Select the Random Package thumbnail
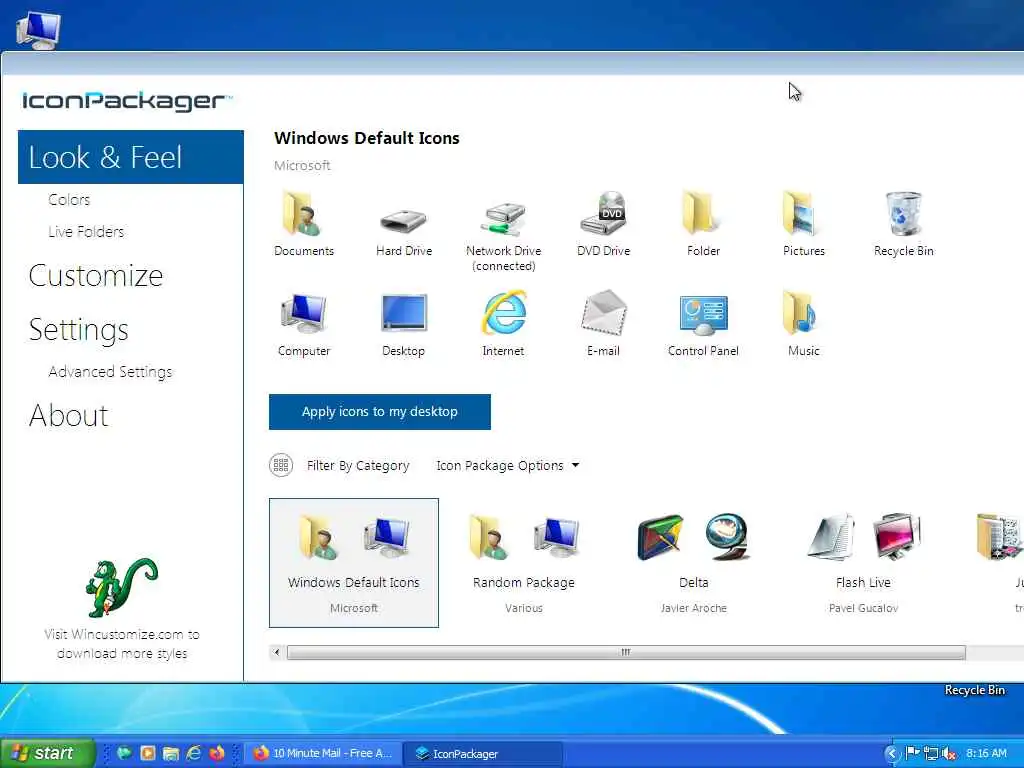 (x=524, y=563)
